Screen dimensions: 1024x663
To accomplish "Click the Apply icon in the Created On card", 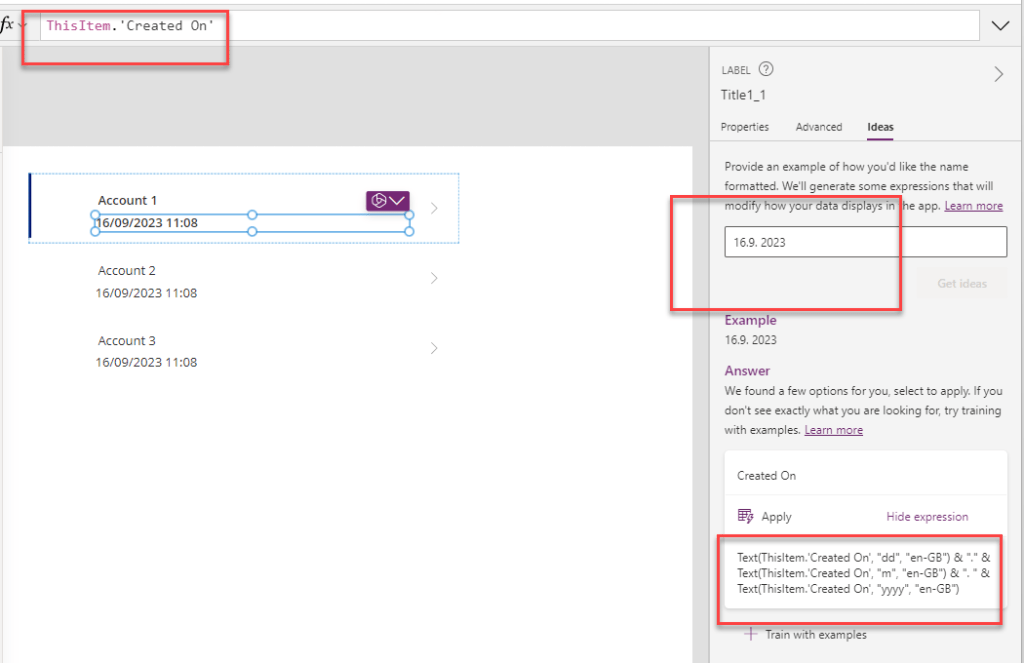I will pyautogui.click(x=745, y=517).
